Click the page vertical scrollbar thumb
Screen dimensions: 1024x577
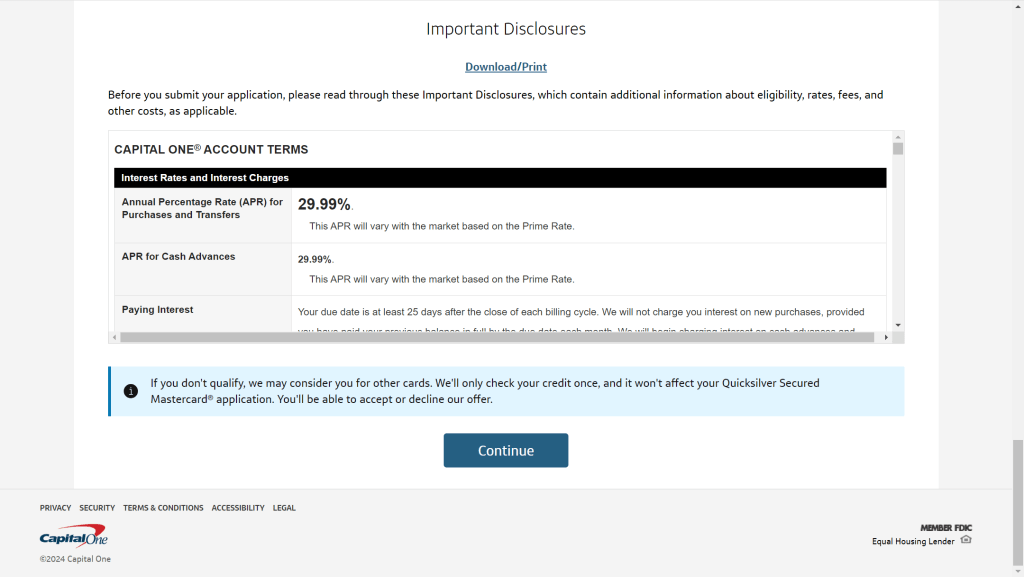(x=1017, y=503)
